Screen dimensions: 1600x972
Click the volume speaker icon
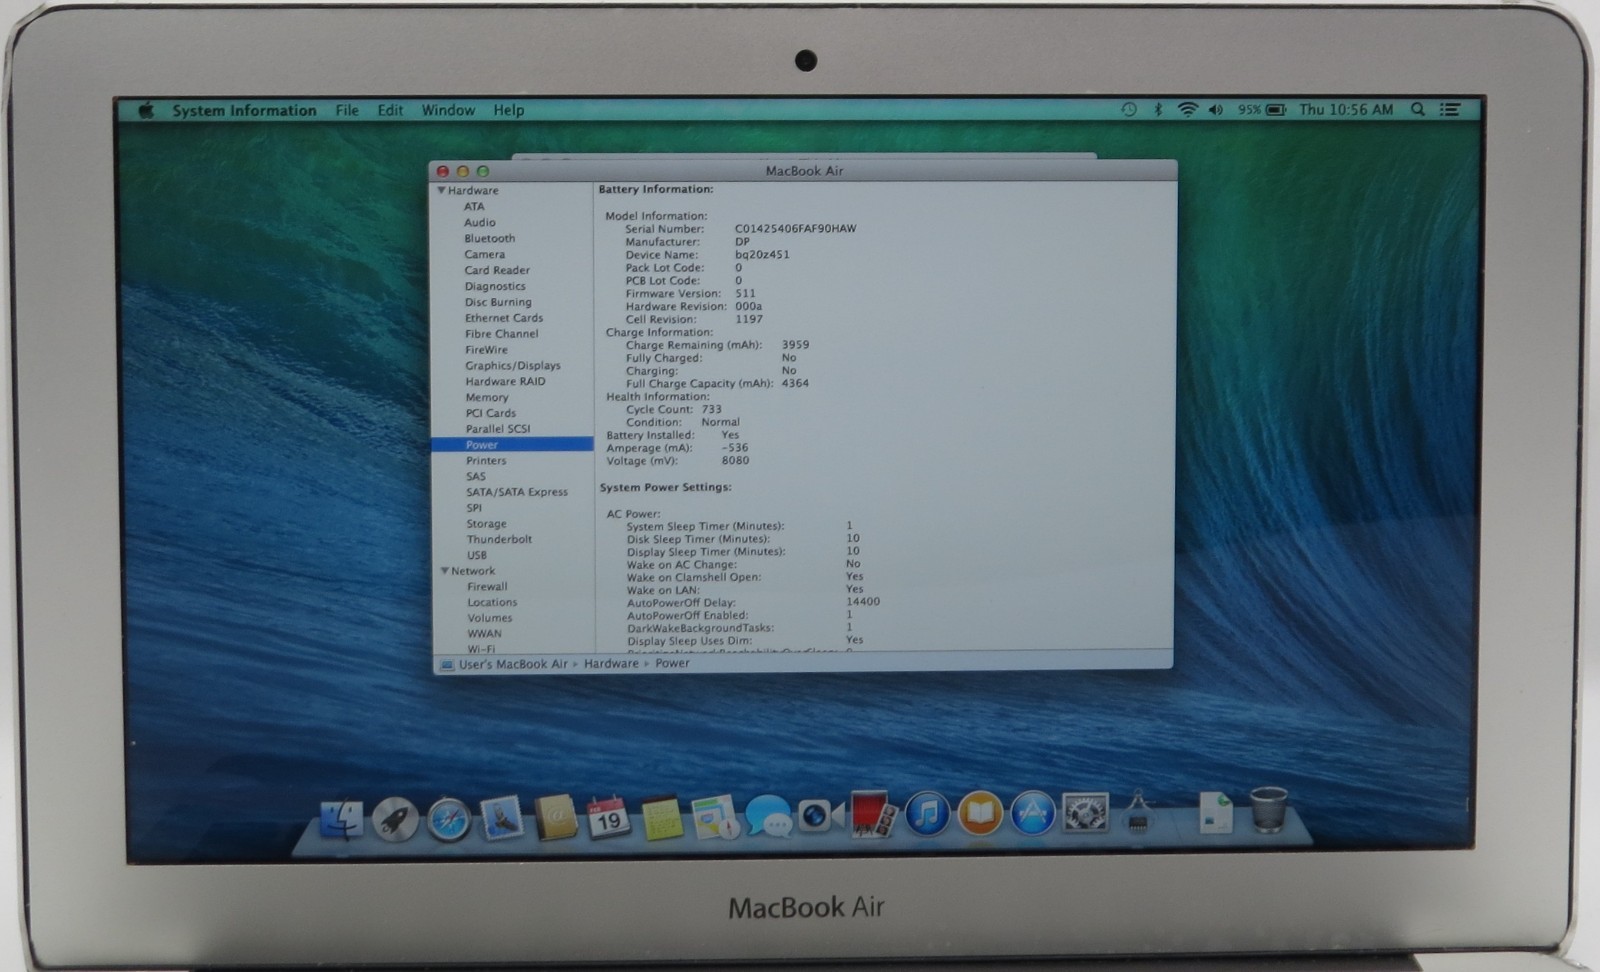click(x=1216, y=110)
